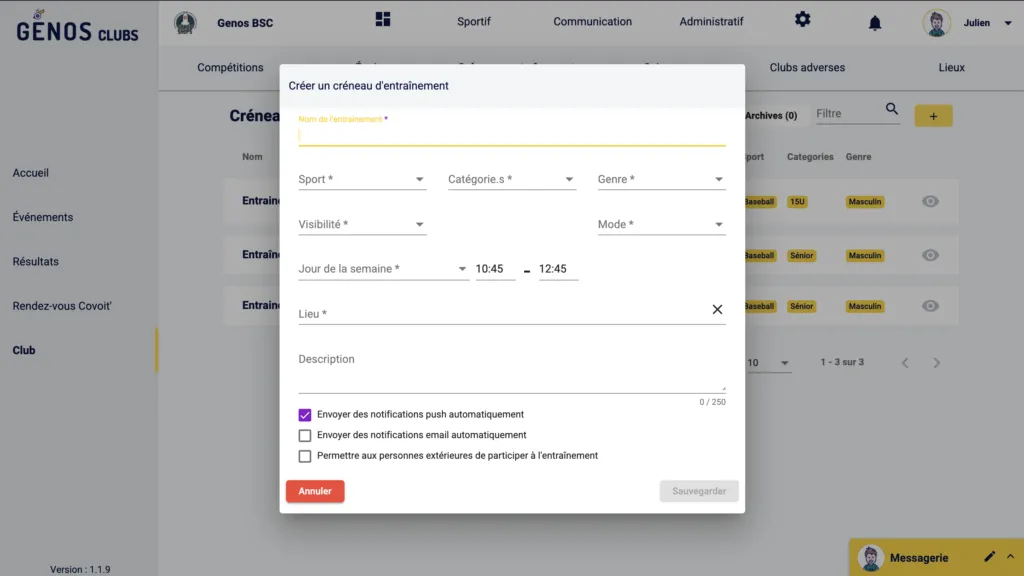Open the Sport dropdown
Image resolution: width=1024 pixels, height=576 pixels.
[x=362, y=180]
